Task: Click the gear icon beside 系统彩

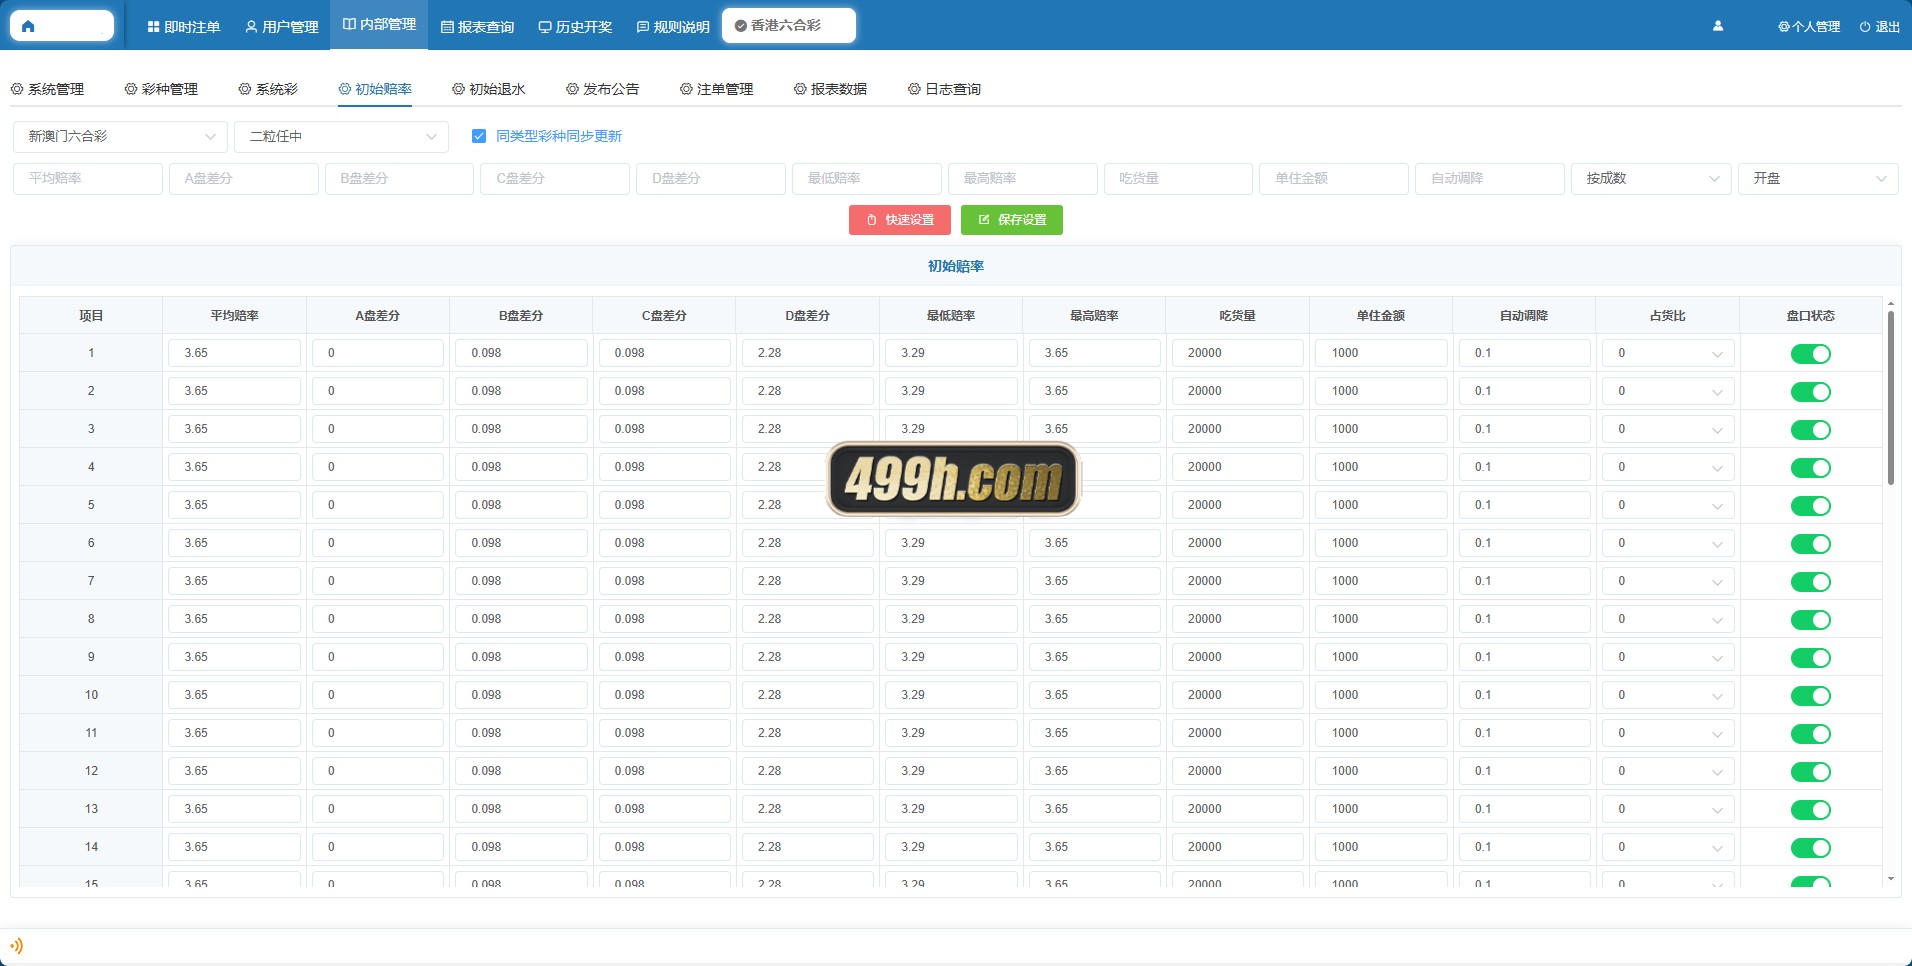Action: pyautogui.click(x=245, y=89)
